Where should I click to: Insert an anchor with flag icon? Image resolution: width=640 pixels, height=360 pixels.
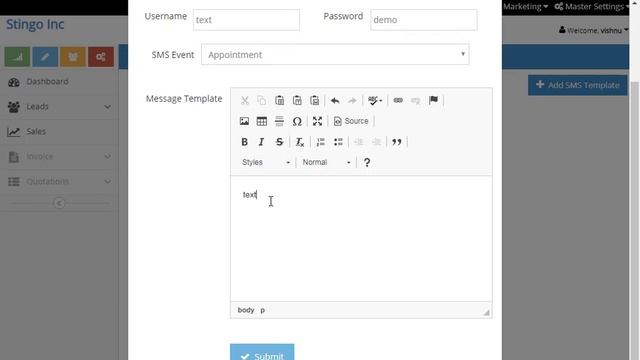pos(433,100)
